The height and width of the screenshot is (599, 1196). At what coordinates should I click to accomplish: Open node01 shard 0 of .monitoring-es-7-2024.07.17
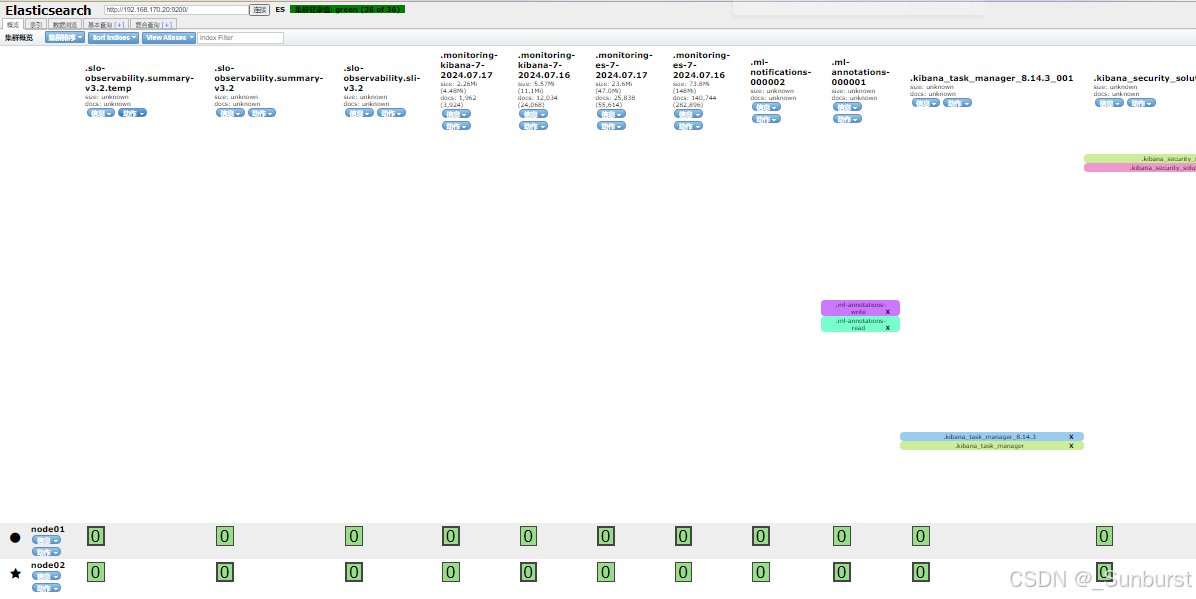pos(606,536)
